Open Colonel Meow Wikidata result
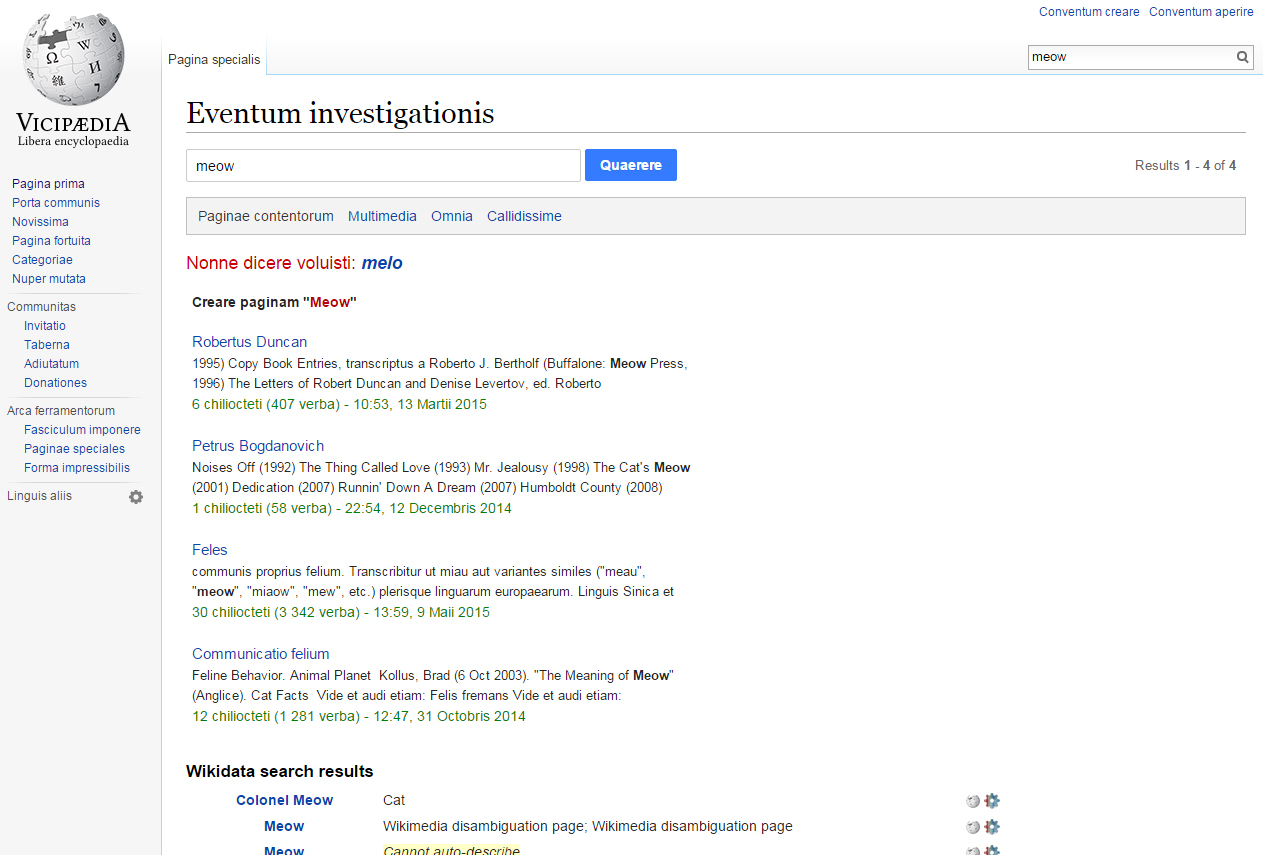1263x855 pixels. 284,800
